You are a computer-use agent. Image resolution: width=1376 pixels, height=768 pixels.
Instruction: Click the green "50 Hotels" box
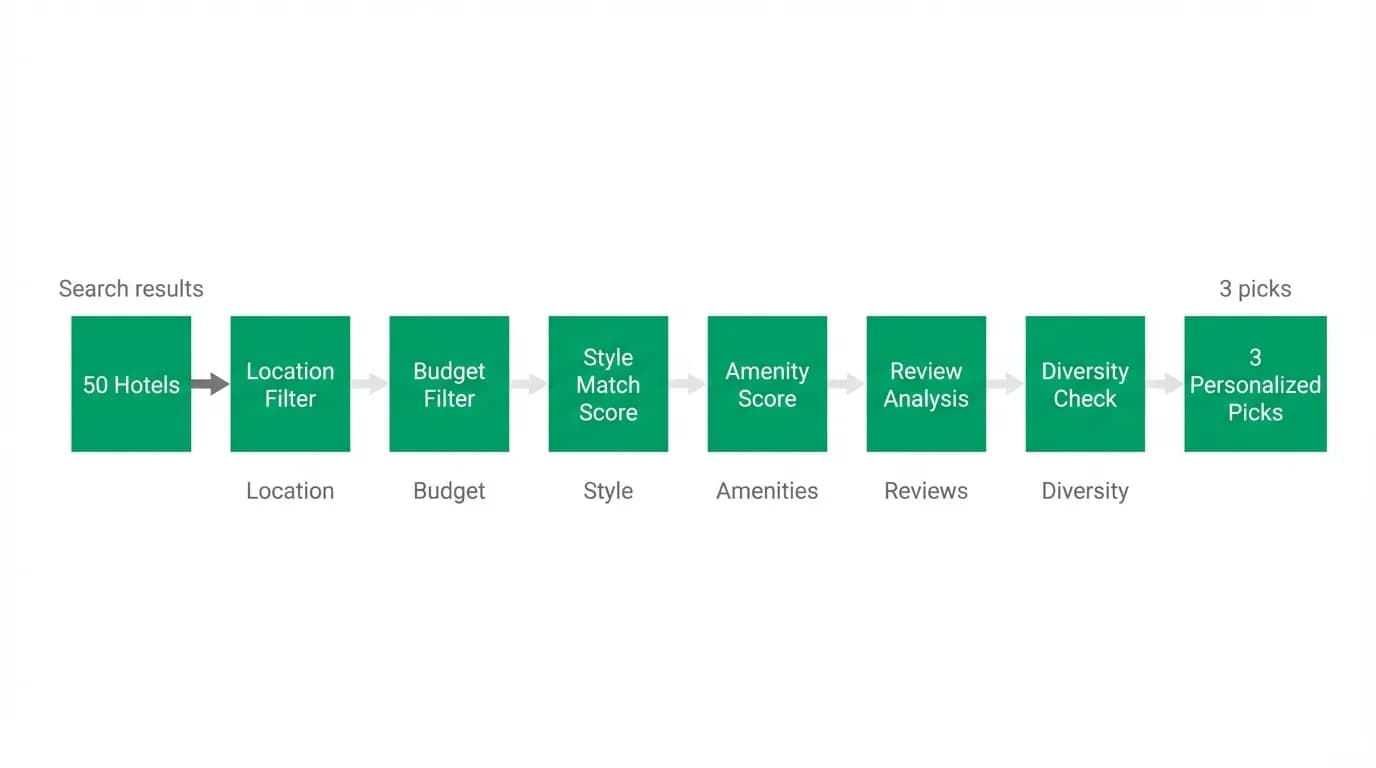tap(131, 384)
